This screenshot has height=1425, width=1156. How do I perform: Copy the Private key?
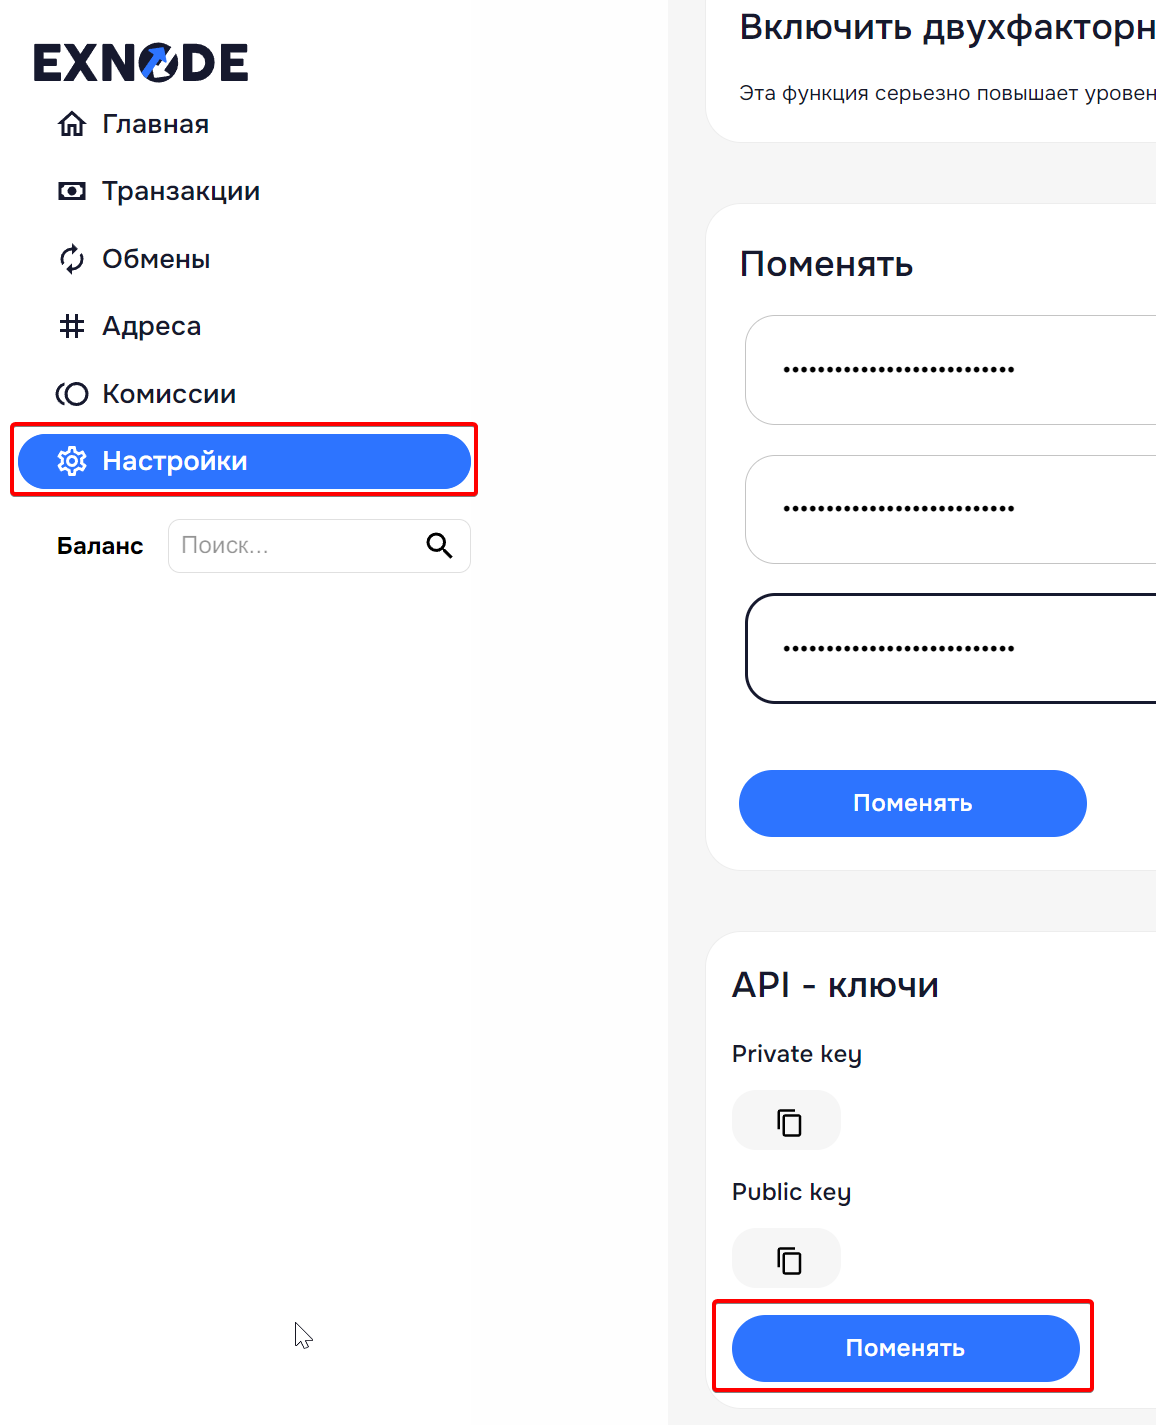pyautogui.click(x=788, y=1122)
